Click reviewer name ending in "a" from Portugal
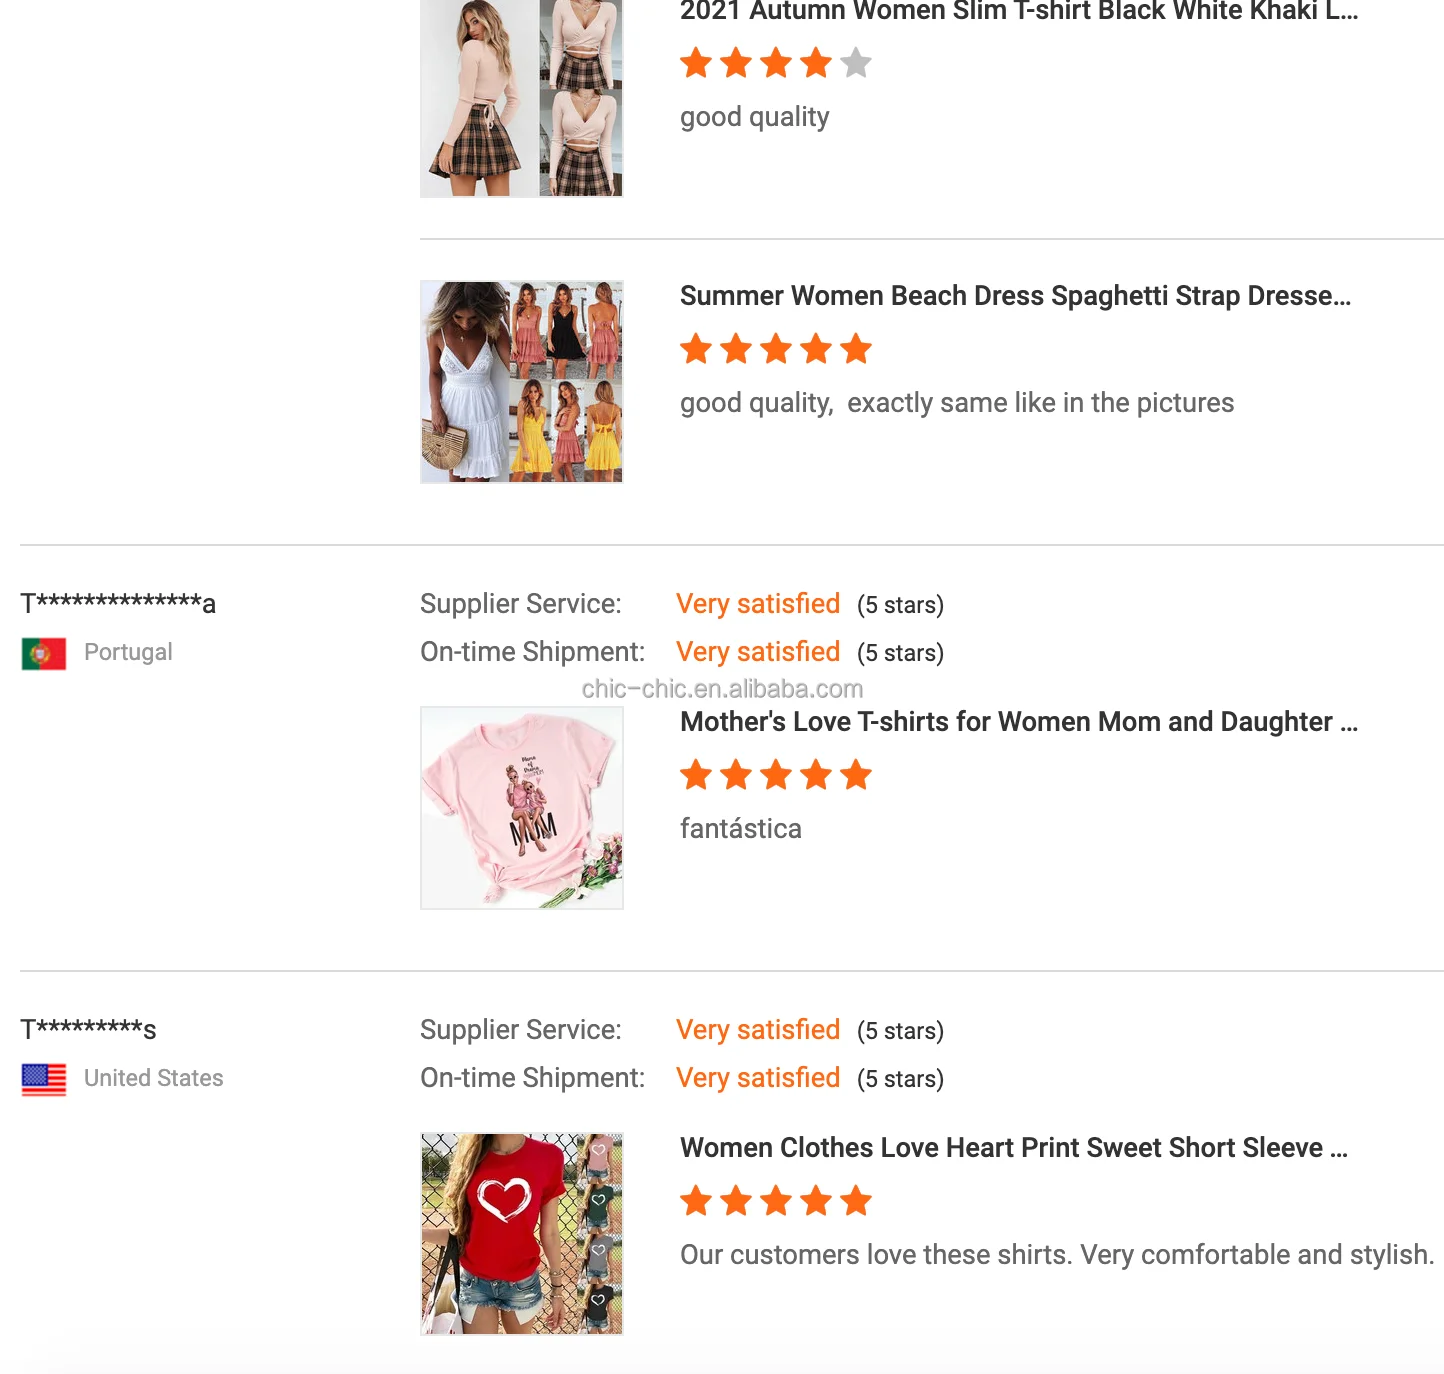This screenshot has width=1444, height=1374. [x=118, y=604]
